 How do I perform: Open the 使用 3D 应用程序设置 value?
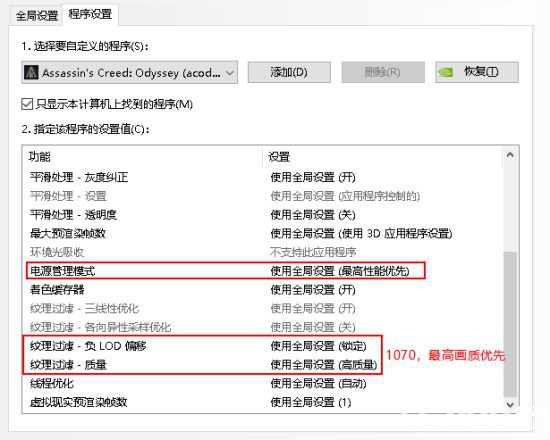361,234
